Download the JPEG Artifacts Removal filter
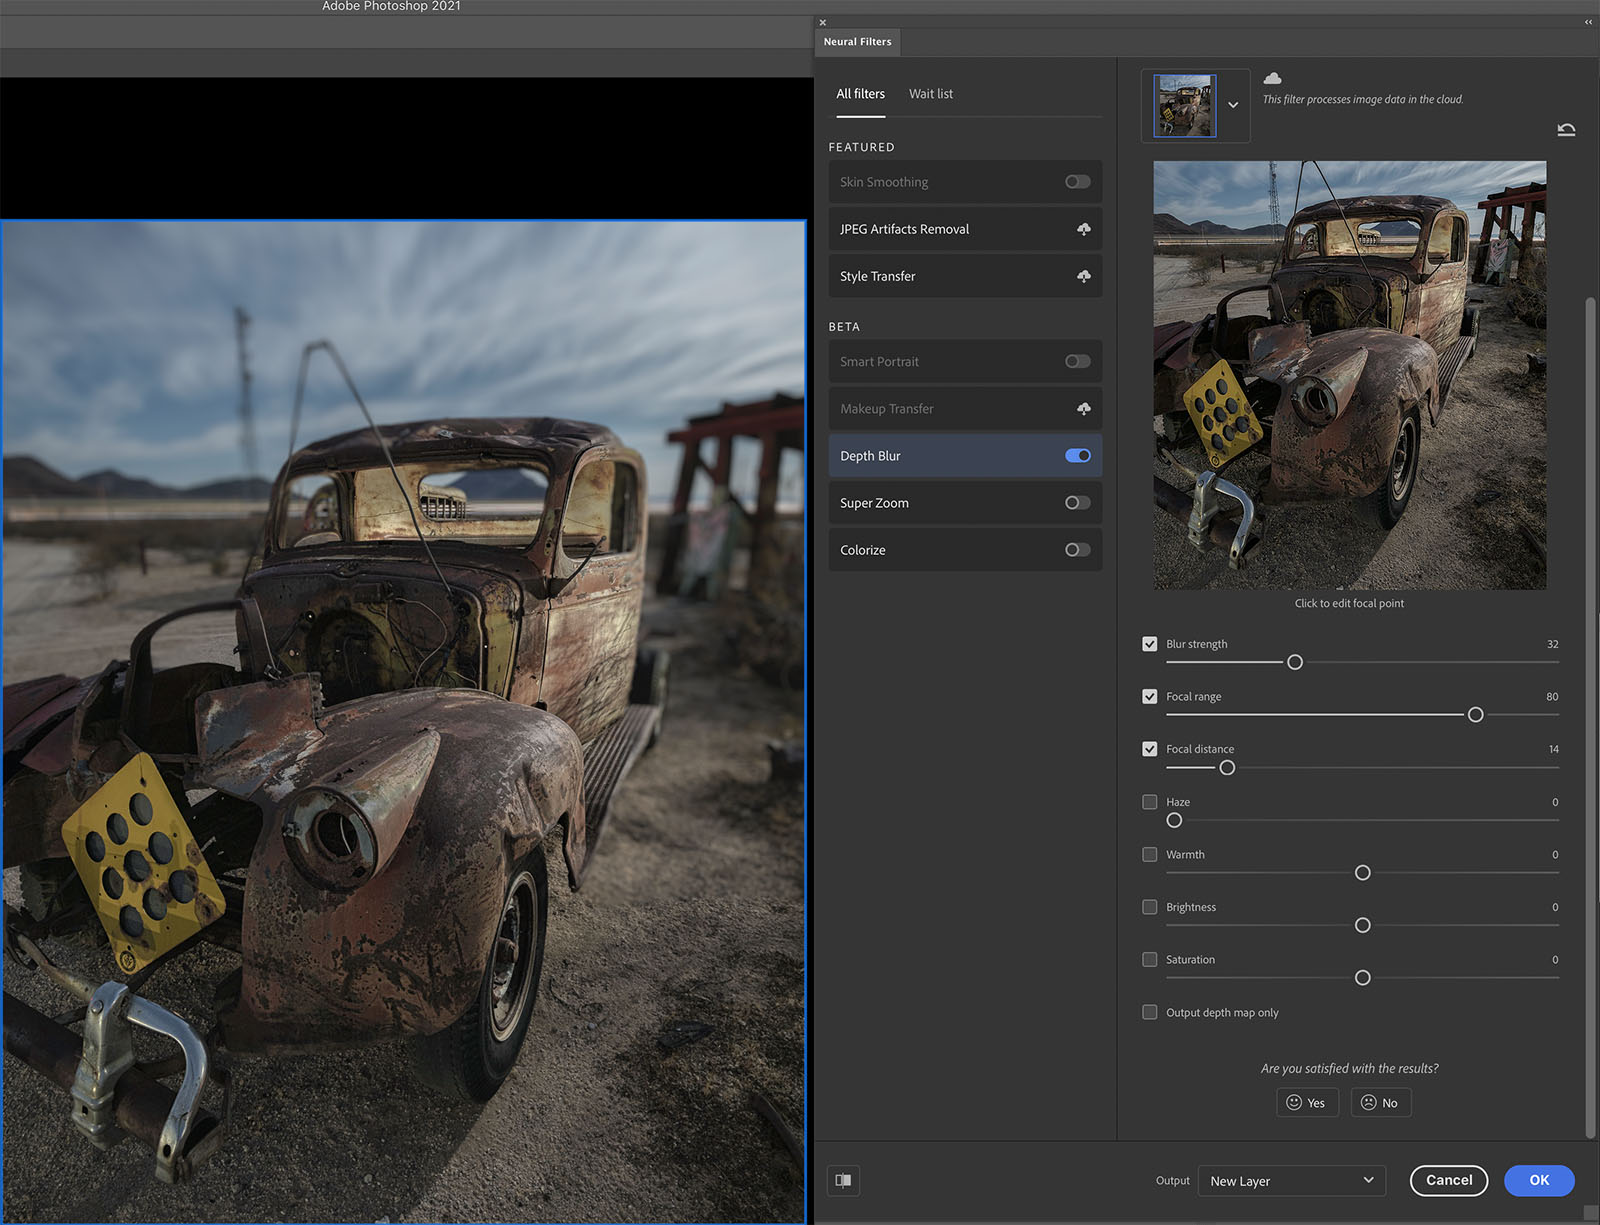The height and width of the screenshot is (1225, 1600). pyautogui.click(x=1083, y=229)
